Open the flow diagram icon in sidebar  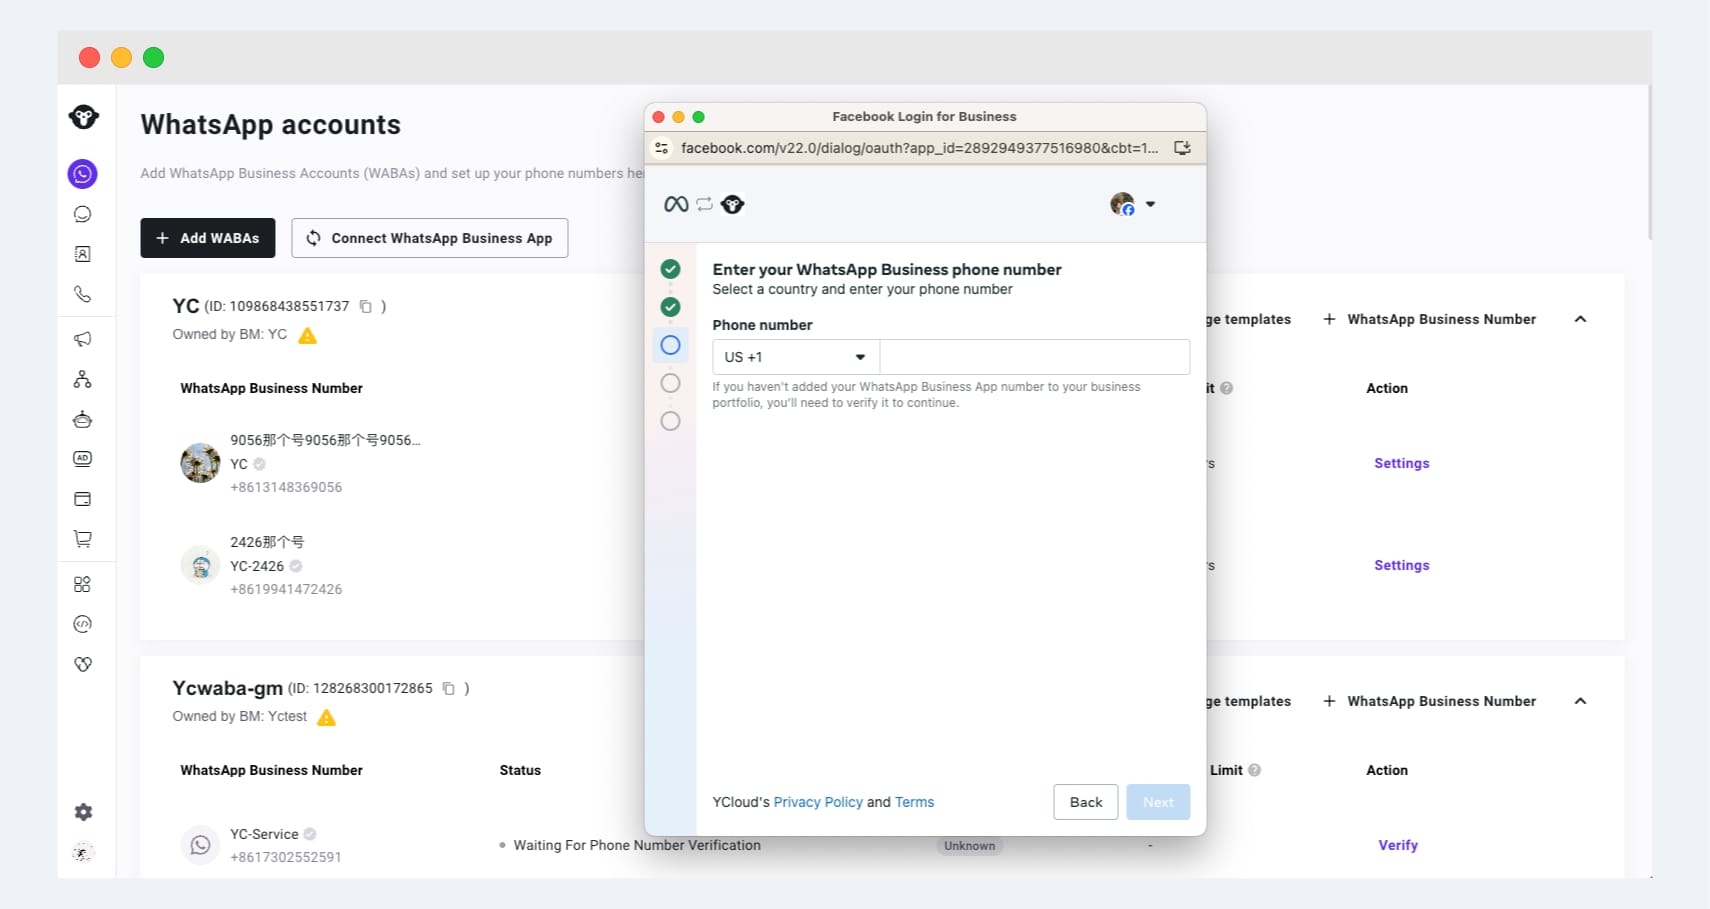click(83, 379)
